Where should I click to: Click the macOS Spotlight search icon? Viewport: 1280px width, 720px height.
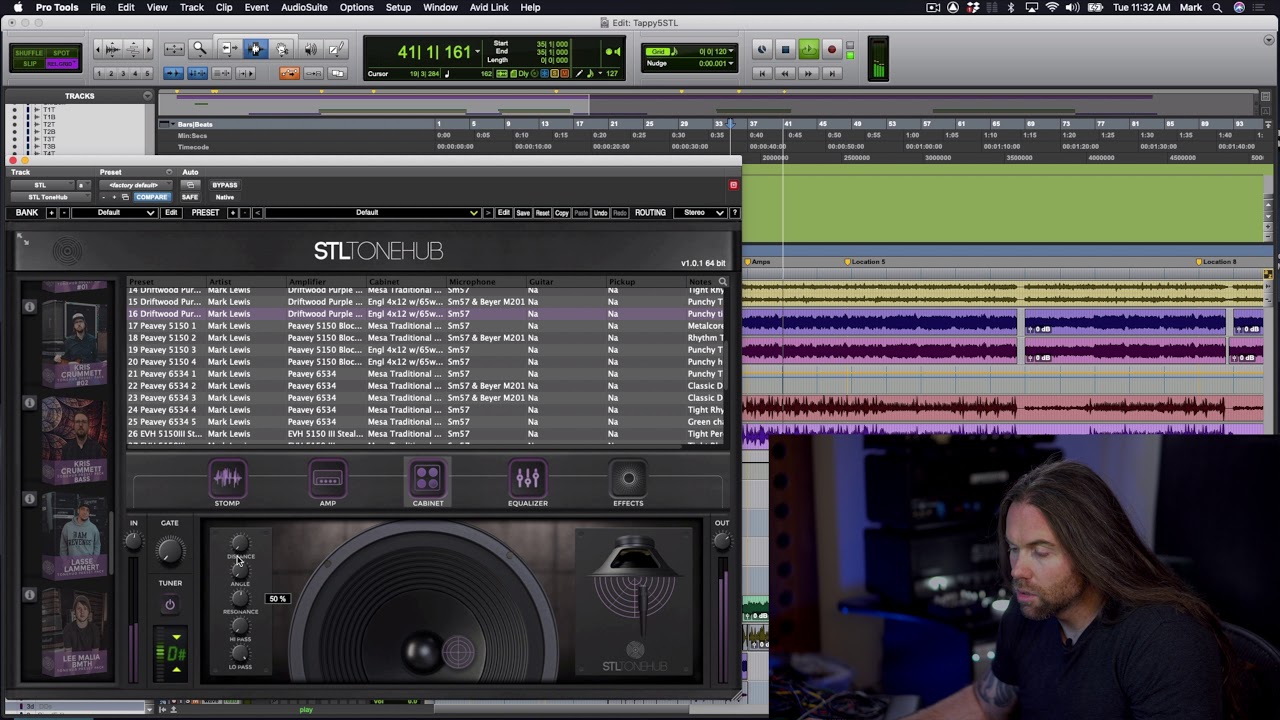click(1217, 7)
